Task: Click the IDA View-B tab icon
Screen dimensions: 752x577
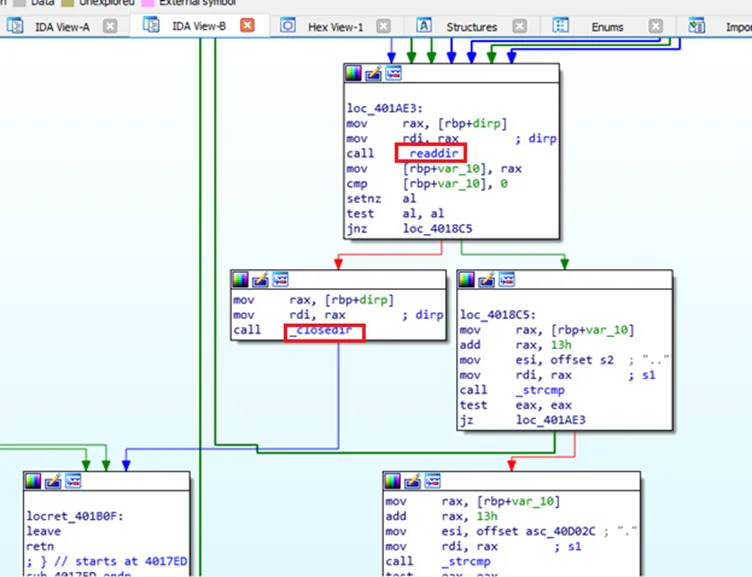Action: 151,24
